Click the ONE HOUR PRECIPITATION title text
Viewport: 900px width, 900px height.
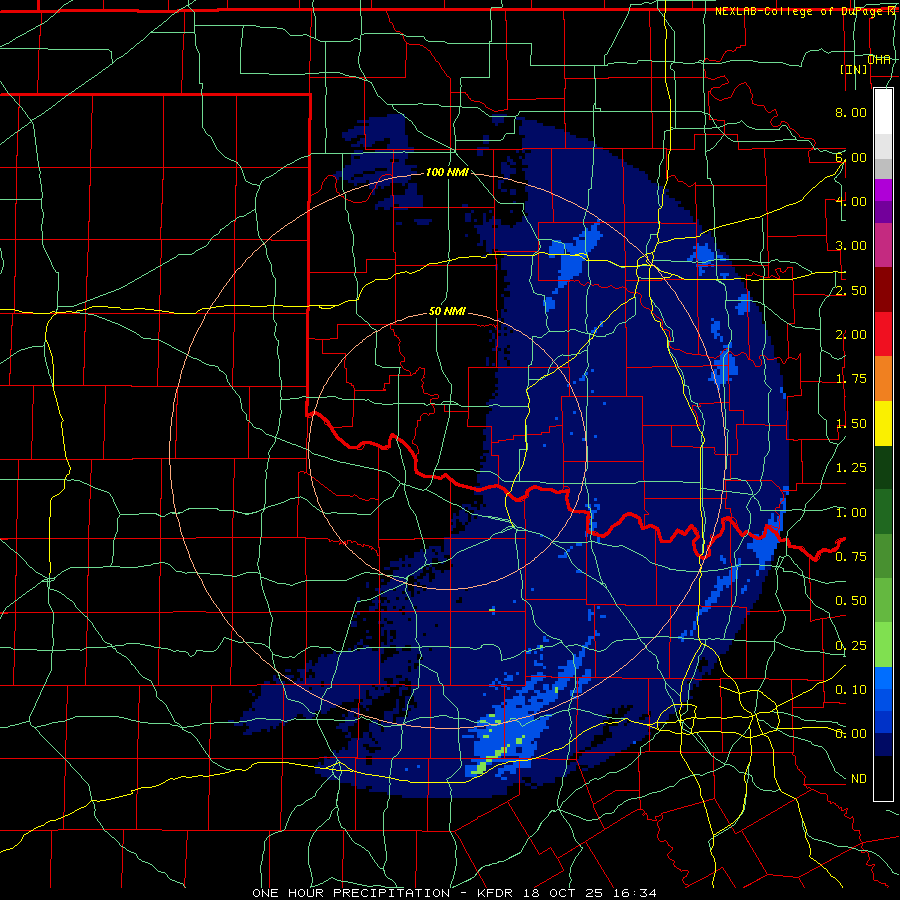point(351,893)
